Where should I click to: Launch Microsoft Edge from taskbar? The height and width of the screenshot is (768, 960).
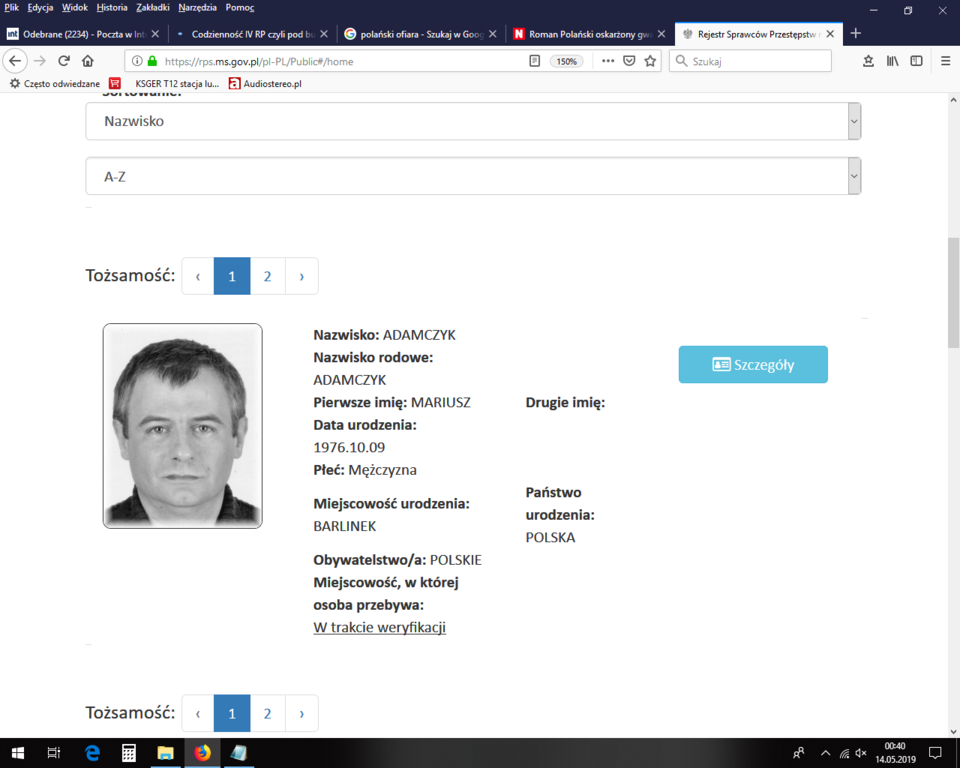click(92, 753)
